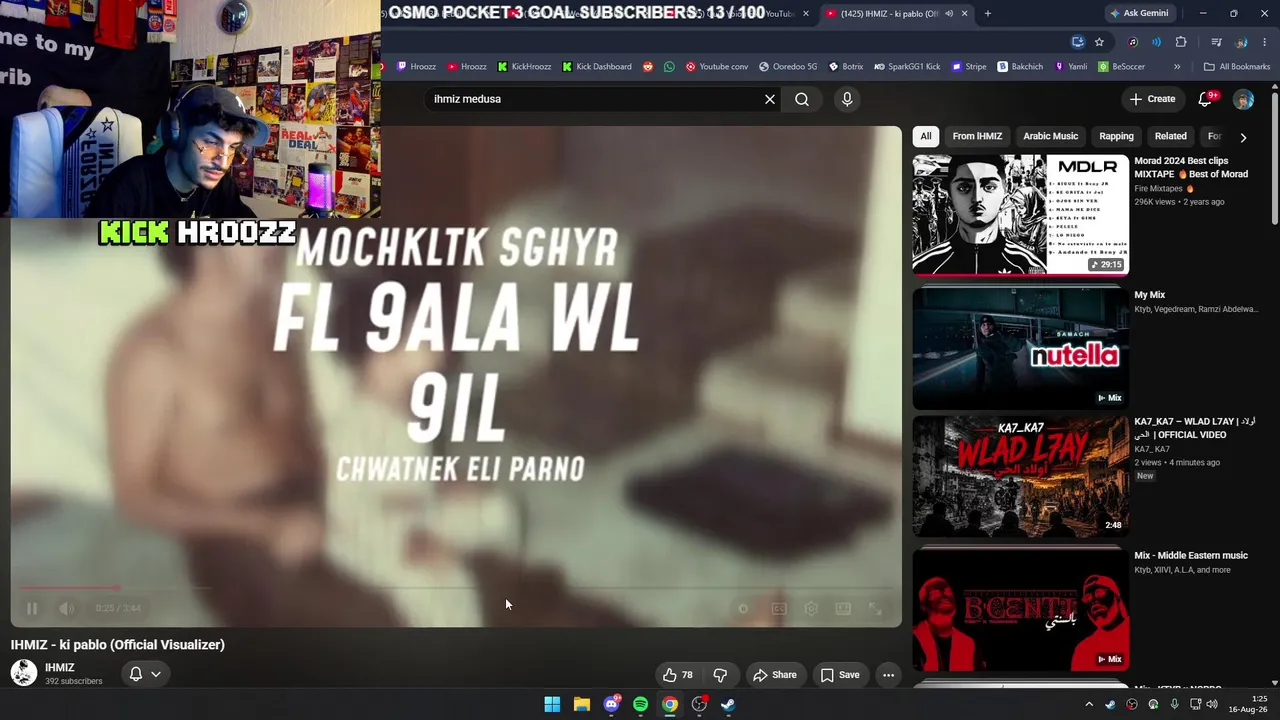Open a new browser tab

click(988, 14)
